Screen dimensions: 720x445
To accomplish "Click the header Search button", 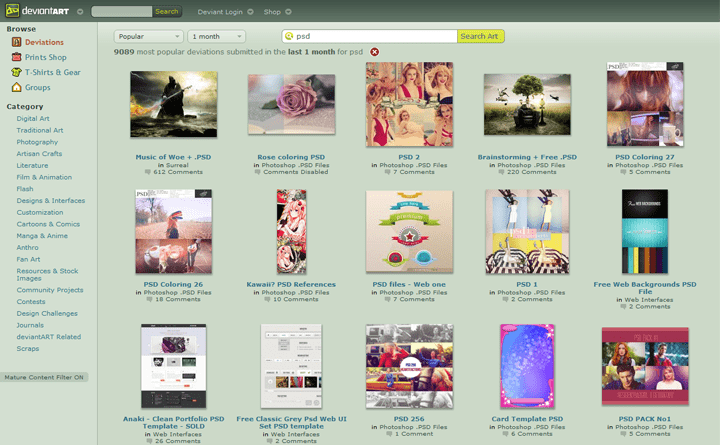I will (x=167, y=11).
